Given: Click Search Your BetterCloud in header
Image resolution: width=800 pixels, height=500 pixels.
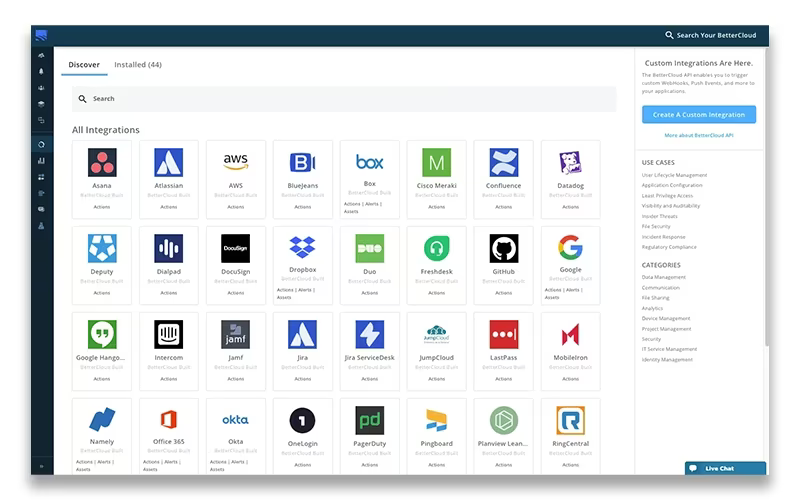Looking at the screenshot, I should (711, 35).
